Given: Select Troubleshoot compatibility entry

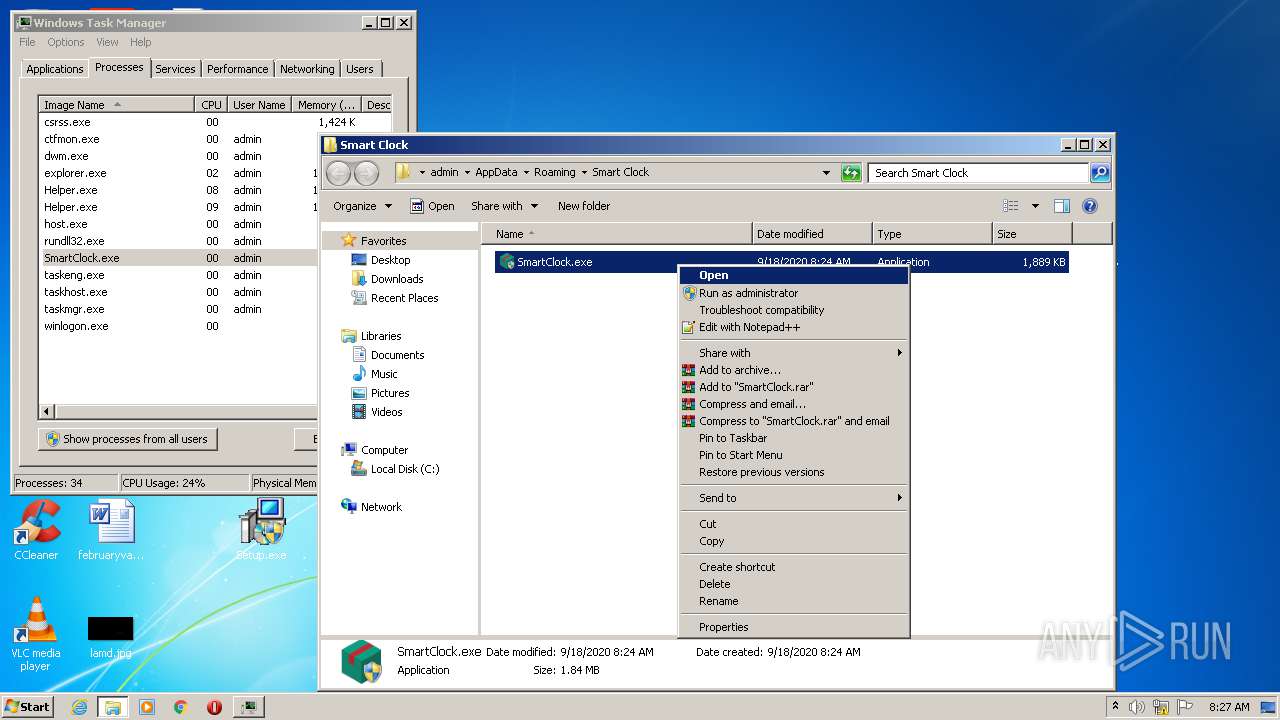Looking at the screenshot, I should point(794,310).
